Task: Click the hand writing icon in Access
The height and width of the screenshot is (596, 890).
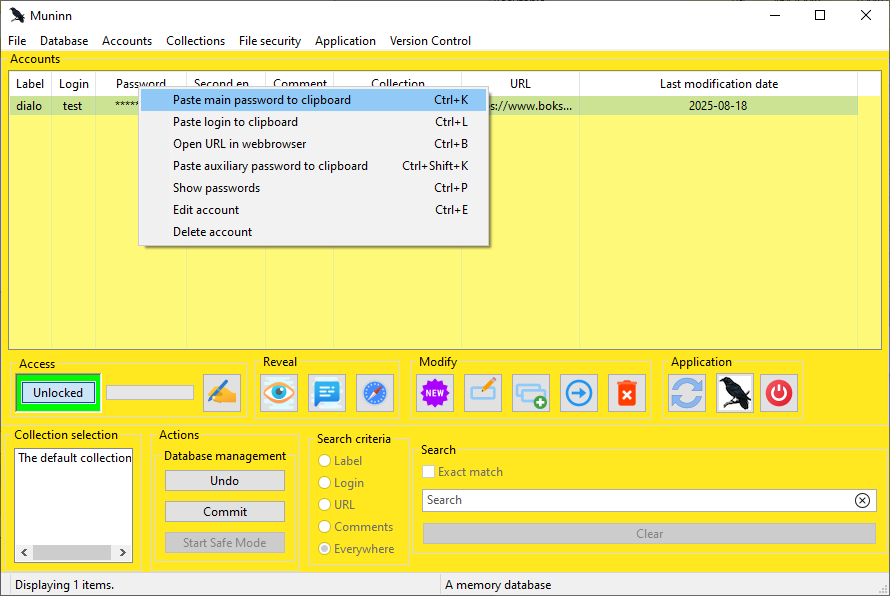Action: [x=222, y=393]
